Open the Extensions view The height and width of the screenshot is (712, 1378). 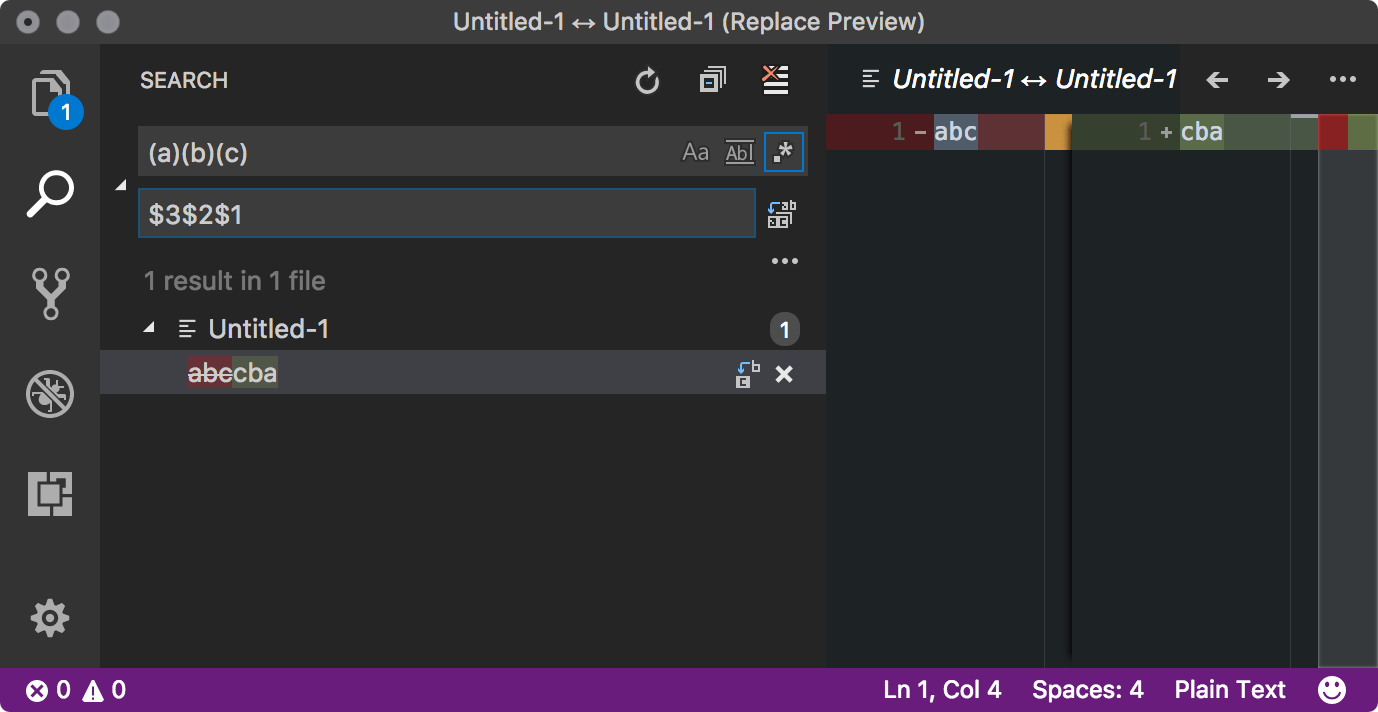coord(51,494)
